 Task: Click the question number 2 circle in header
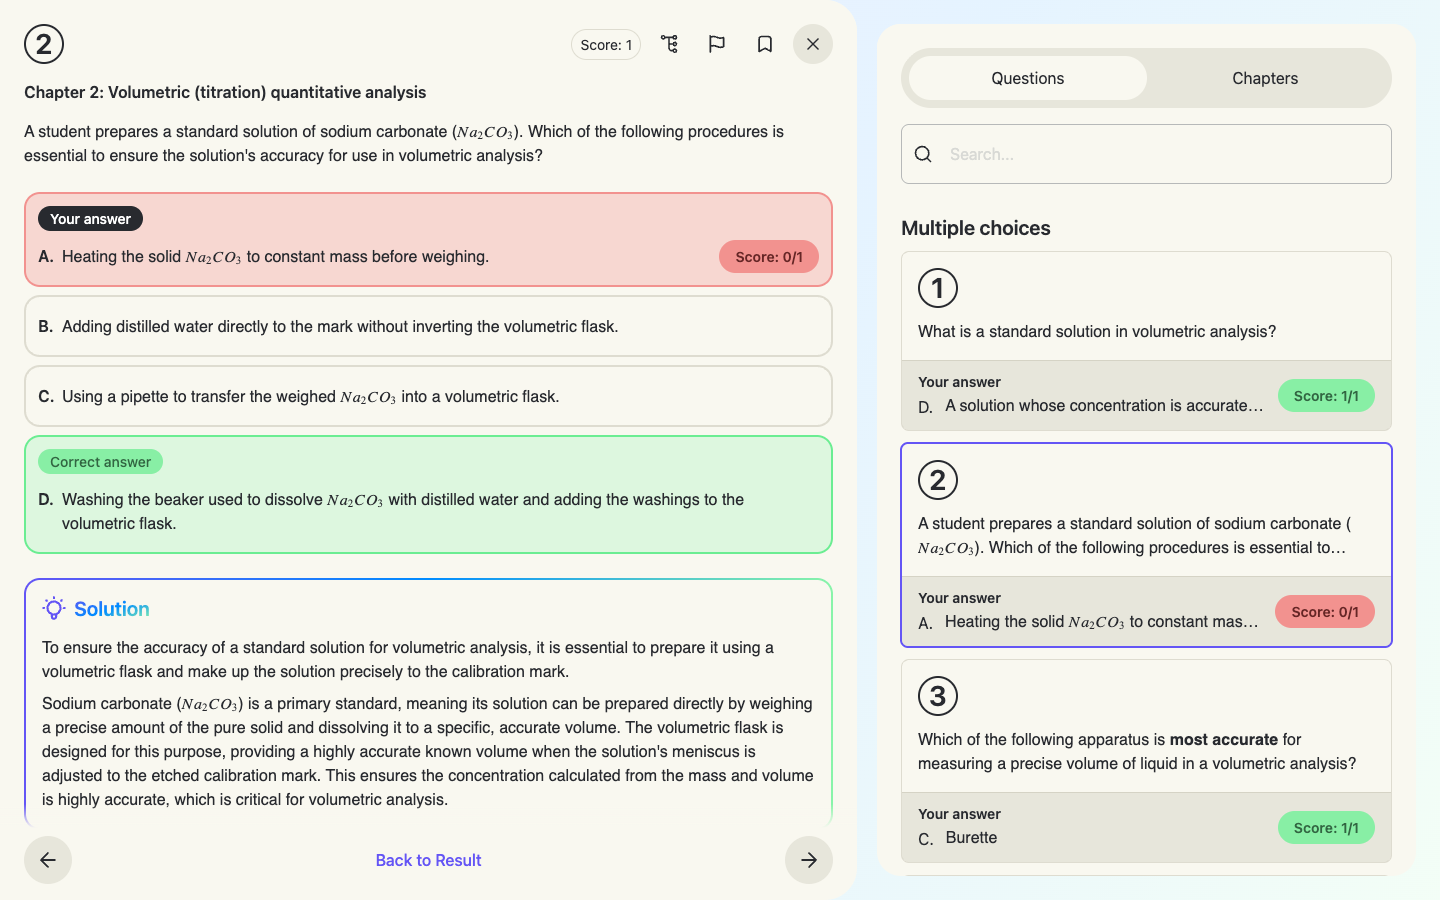coord(44,44)
